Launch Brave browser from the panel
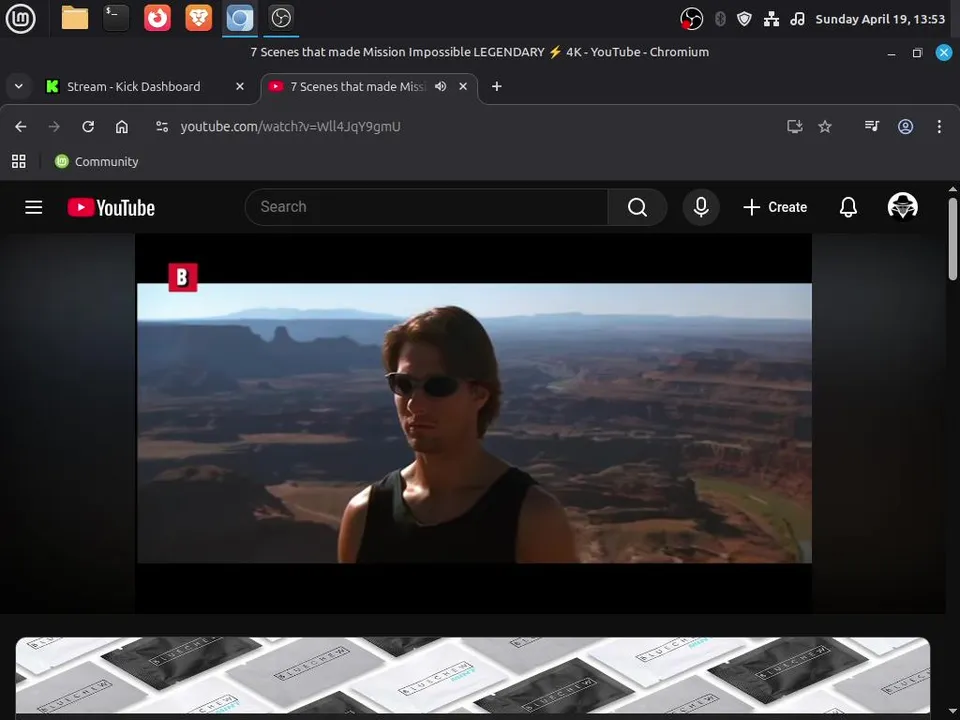 coord(198,18)
